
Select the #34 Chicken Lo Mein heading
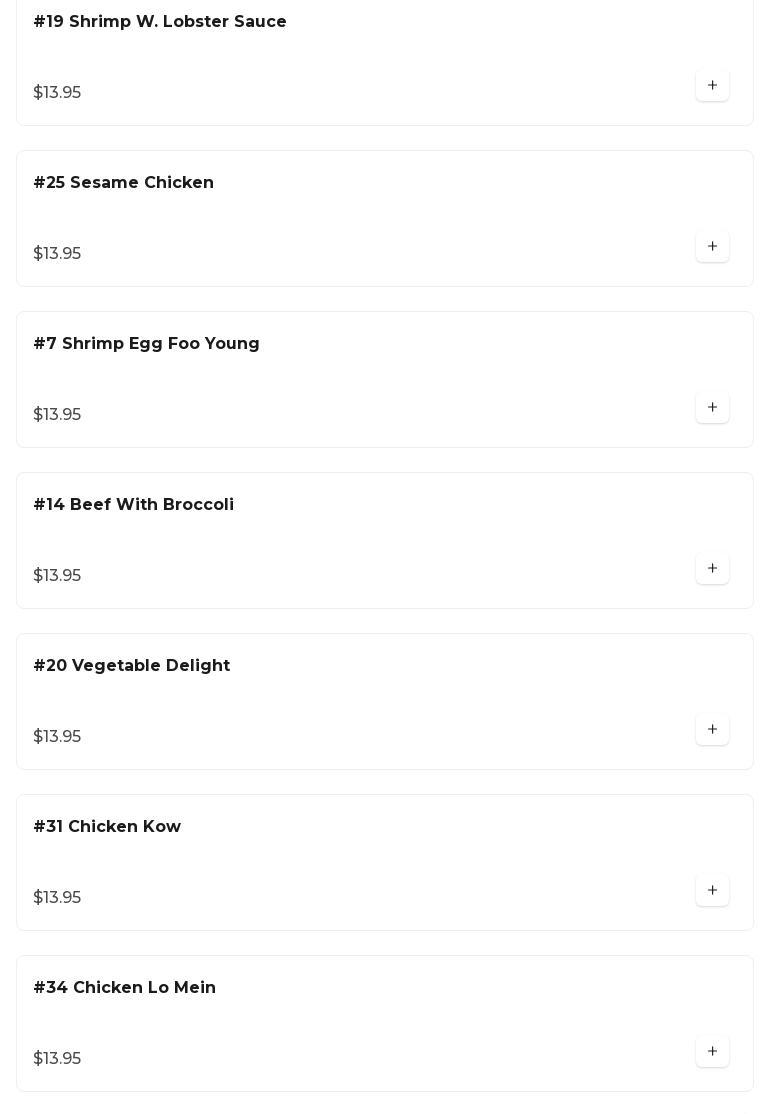125,988
